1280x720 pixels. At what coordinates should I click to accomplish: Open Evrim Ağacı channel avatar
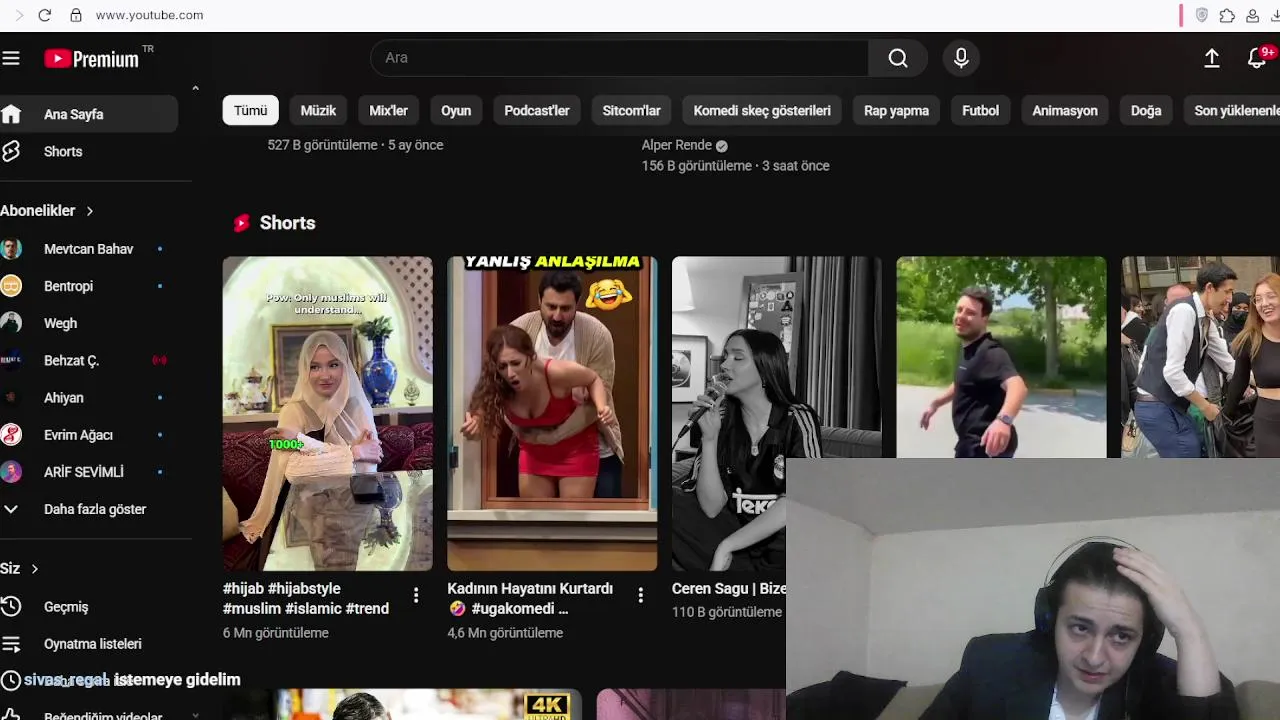tap(11, 435)
